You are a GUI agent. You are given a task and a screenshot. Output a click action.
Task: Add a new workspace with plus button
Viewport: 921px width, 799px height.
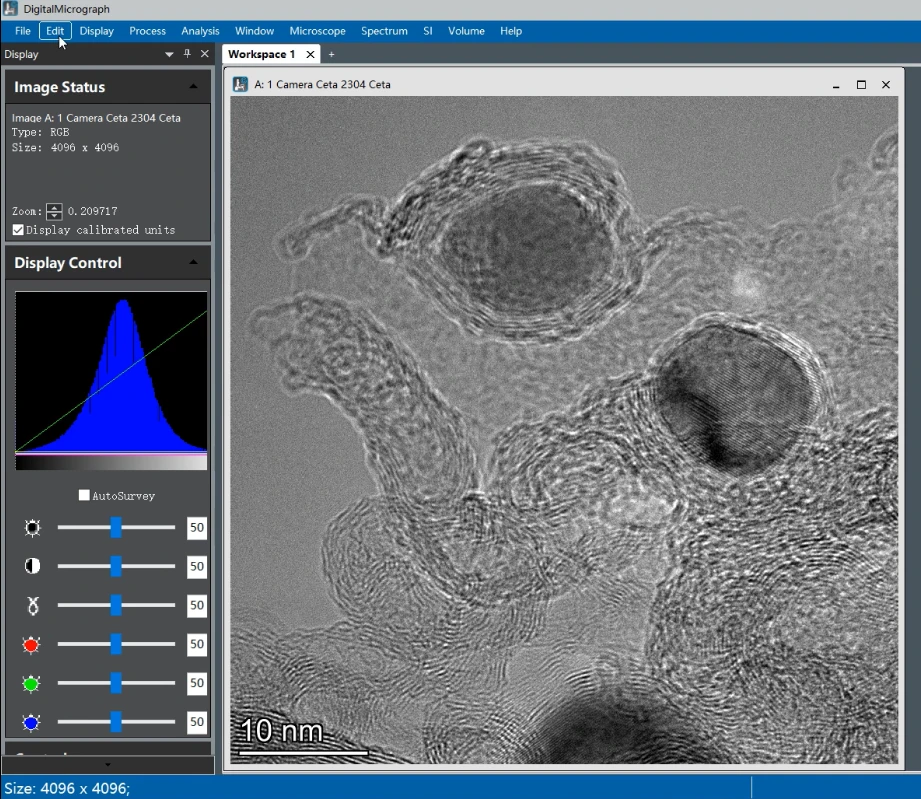[x=332, y=54]
